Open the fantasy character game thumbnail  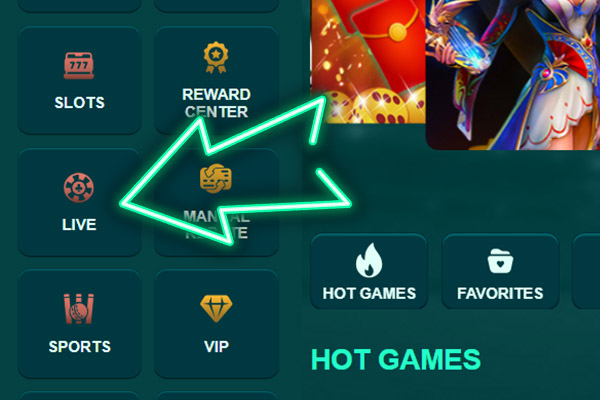pos(513,75)
